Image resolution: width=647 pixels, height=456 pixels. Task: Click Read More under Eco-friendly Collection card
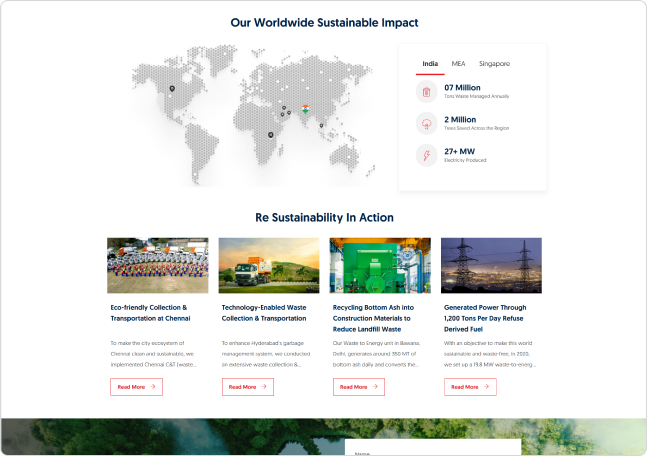pos(136,387)
